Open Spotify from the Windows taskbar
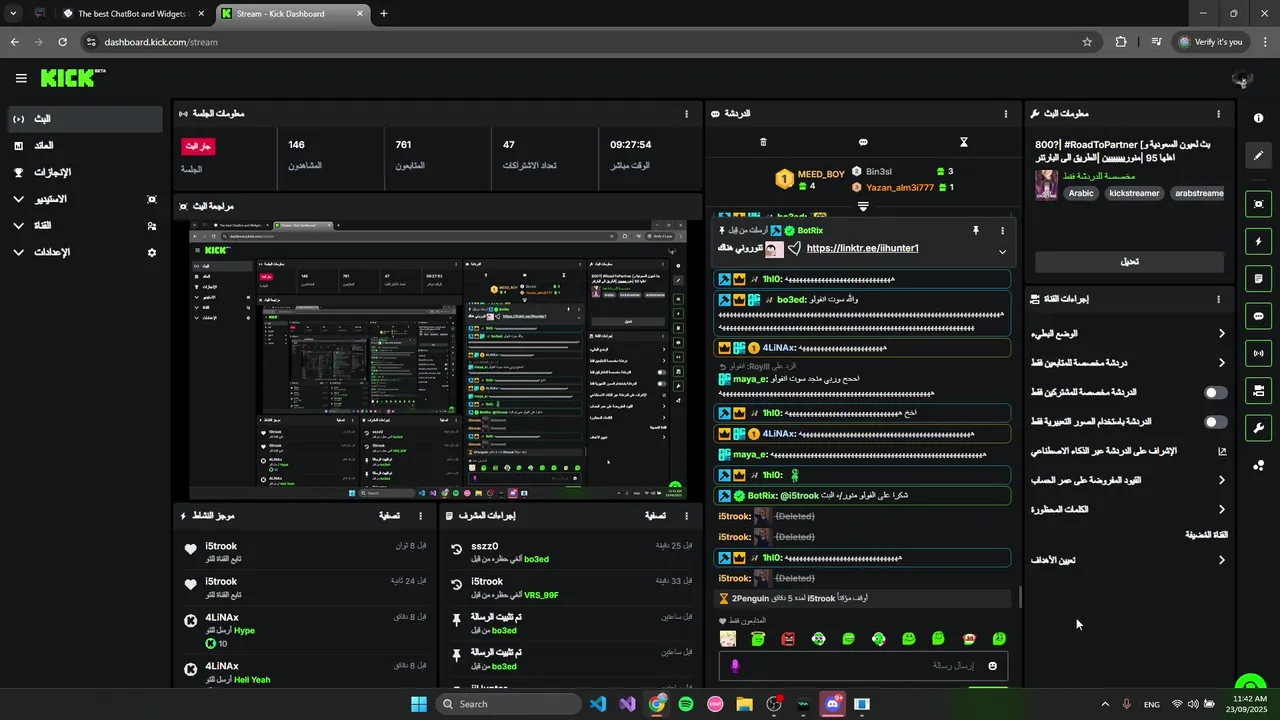Viewport: 1280px width, 720px height. pyautogui.click(x=686, y=704)
